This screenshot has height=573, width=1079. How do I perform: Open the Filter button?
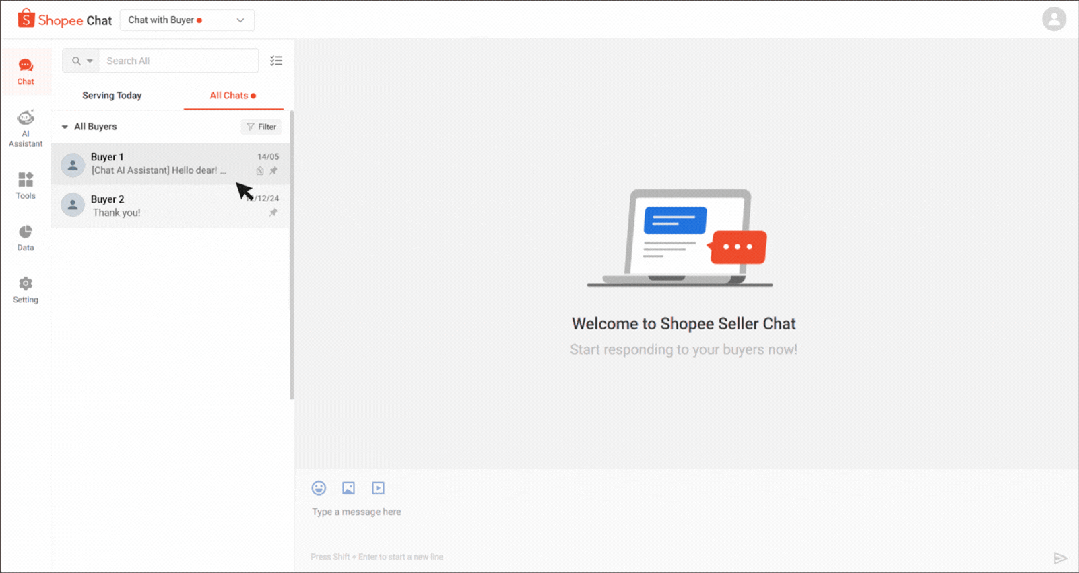tap(261, 127)
